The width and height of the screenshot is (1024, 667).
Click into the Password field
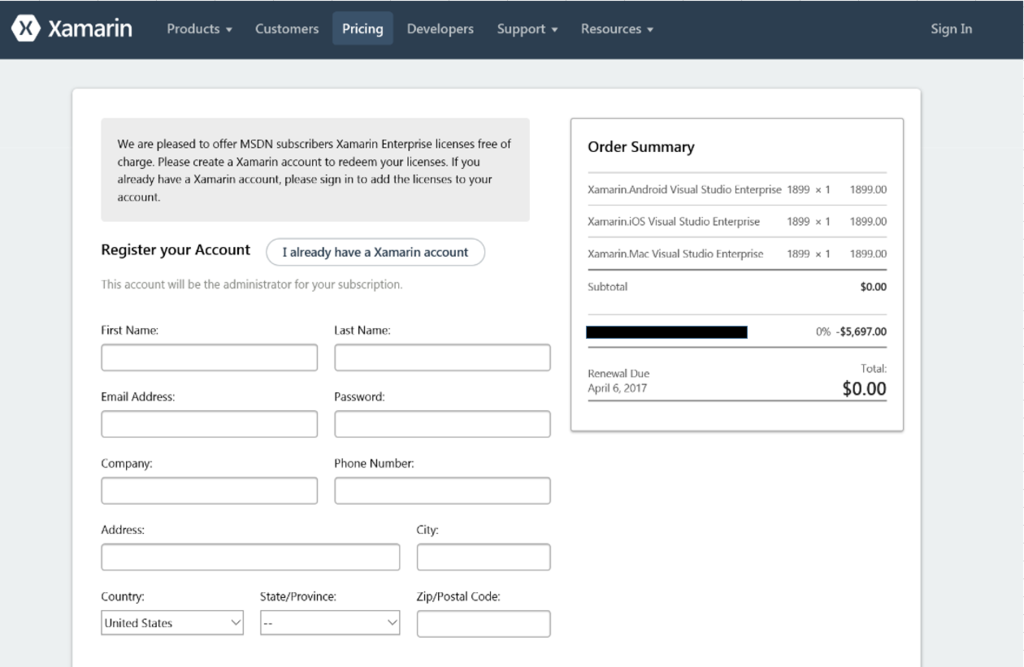442,425
